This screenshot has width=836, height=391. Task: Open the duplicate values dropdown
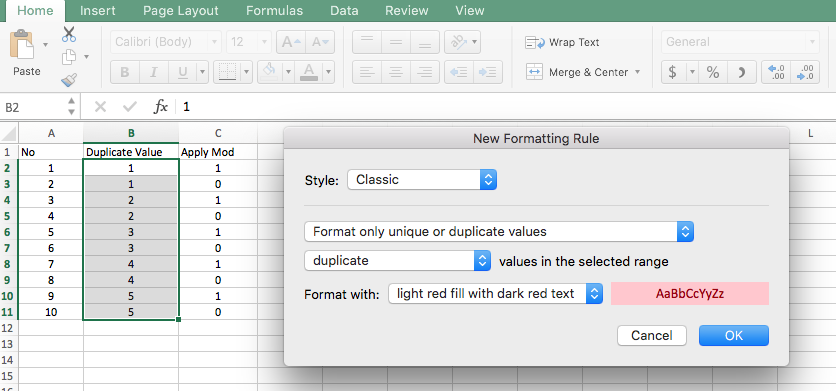[397, 261]
